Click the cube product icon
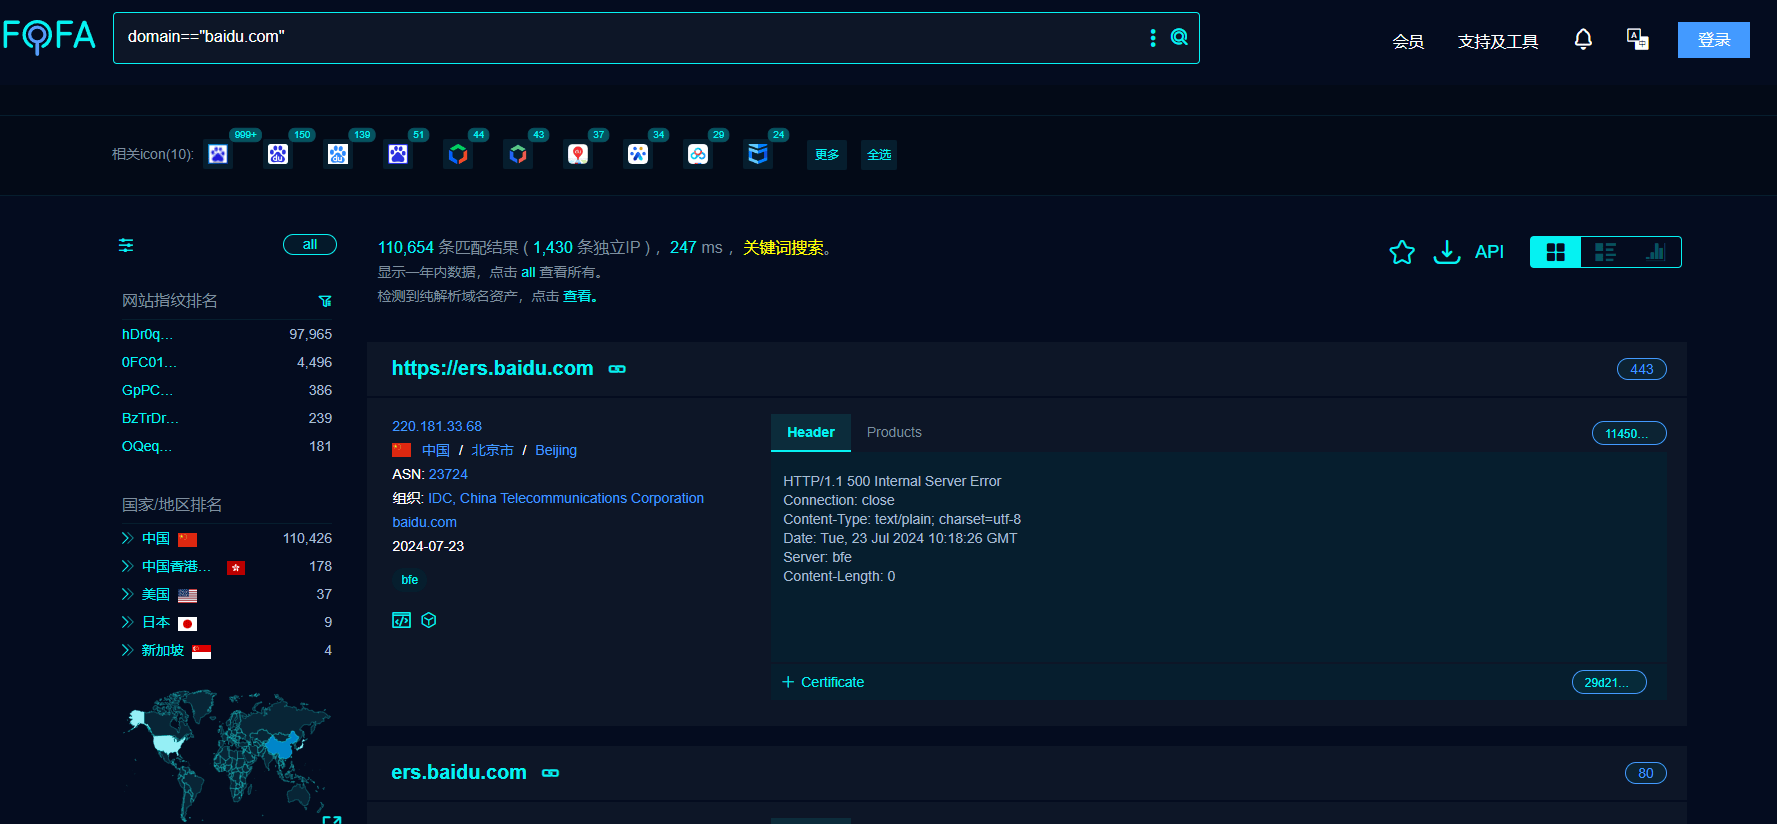This screenshot has height=824, width=1777. 429,620
